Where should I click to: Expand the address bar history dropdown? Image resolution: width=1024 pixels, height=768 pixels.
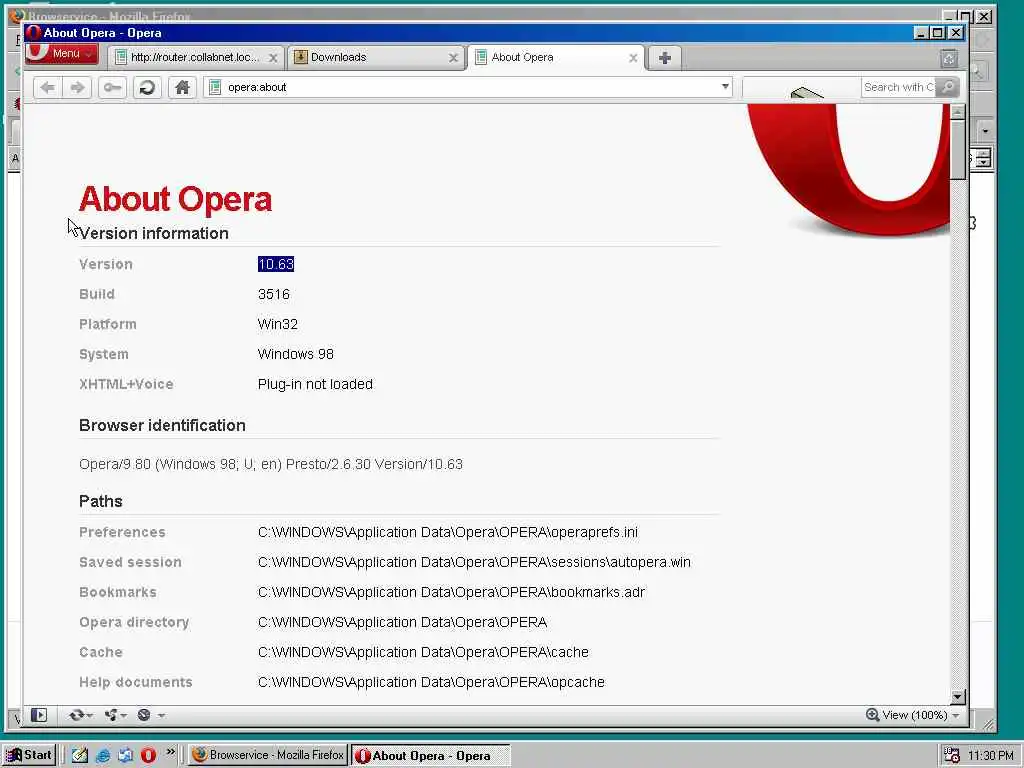725,86
